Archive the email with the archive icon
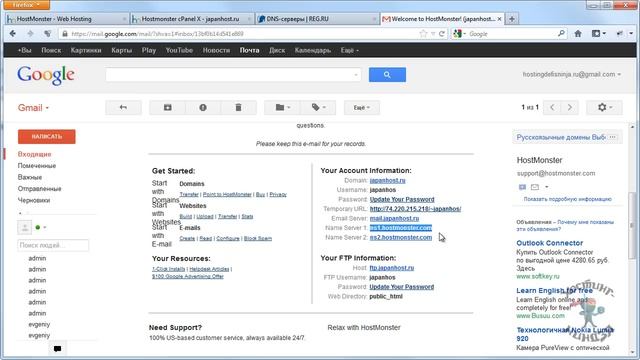The image size is (640, 360). point(167,107)
